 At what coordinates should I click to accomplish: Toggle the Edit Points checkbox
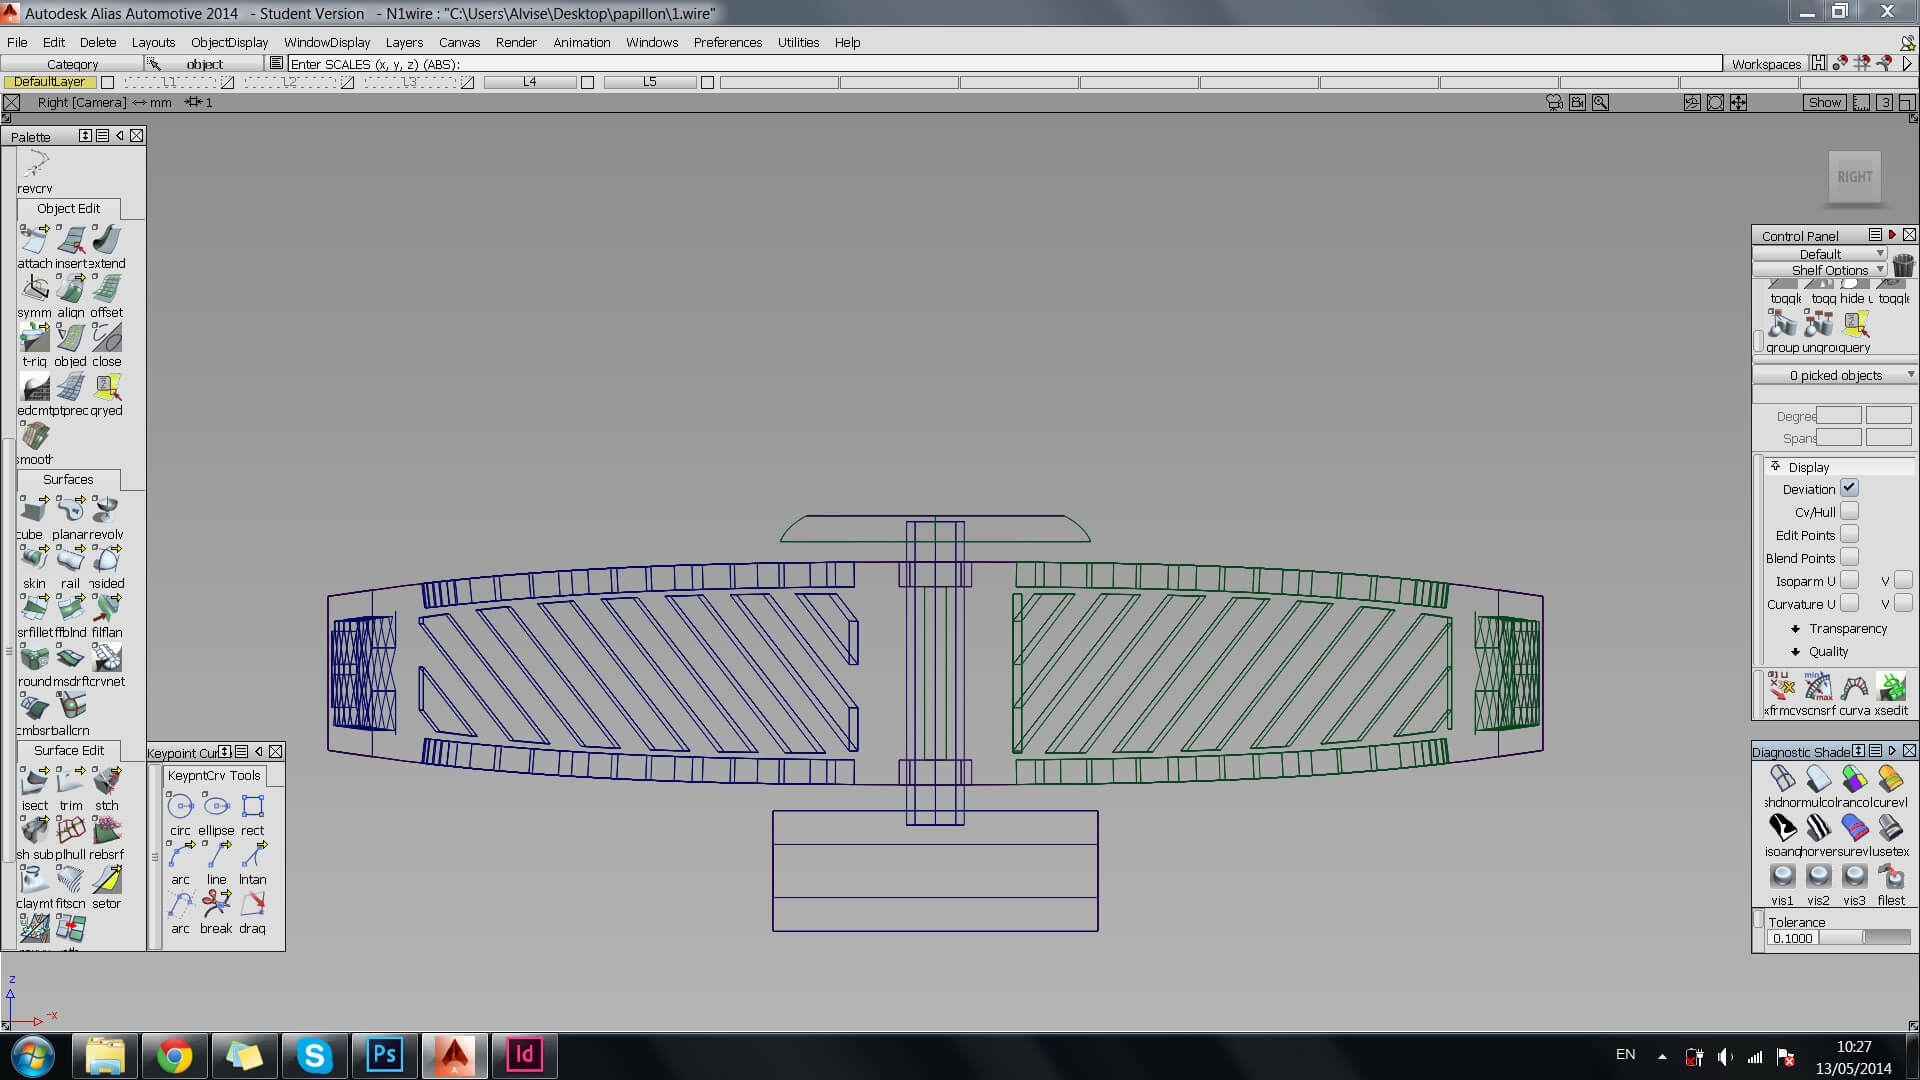(1849, 535)
